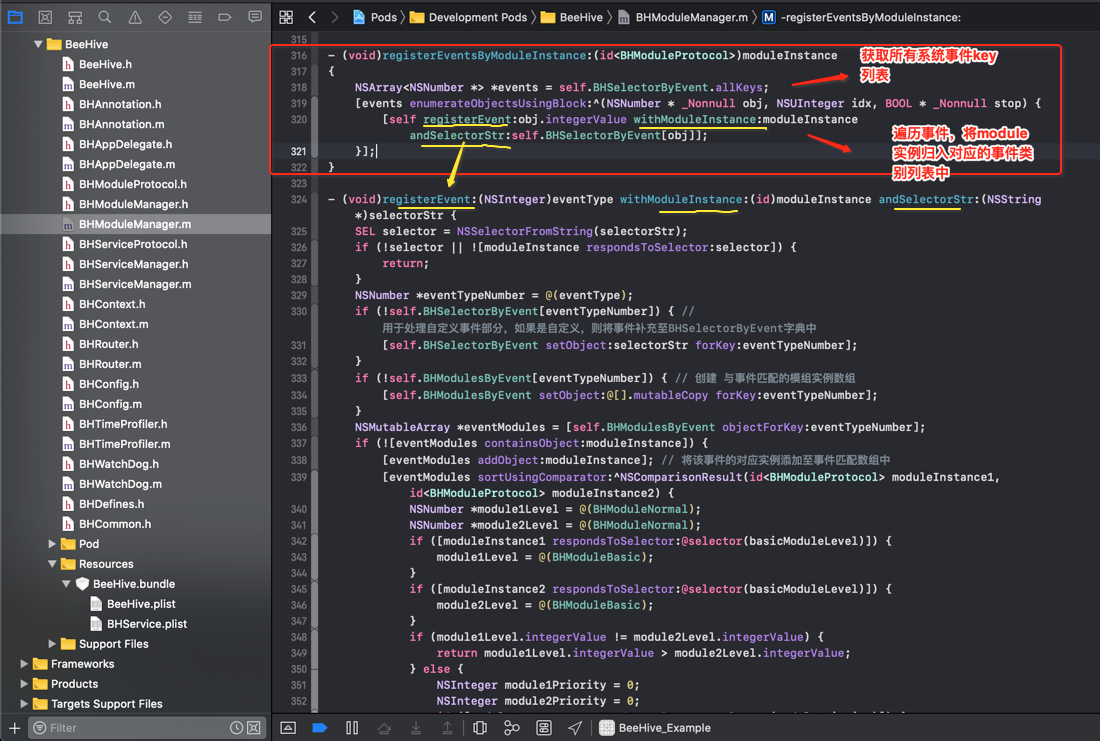Expand the Products folder
Image resolution: width=1100 pixels, height=741 pixels.
click(x=24, y=683)
